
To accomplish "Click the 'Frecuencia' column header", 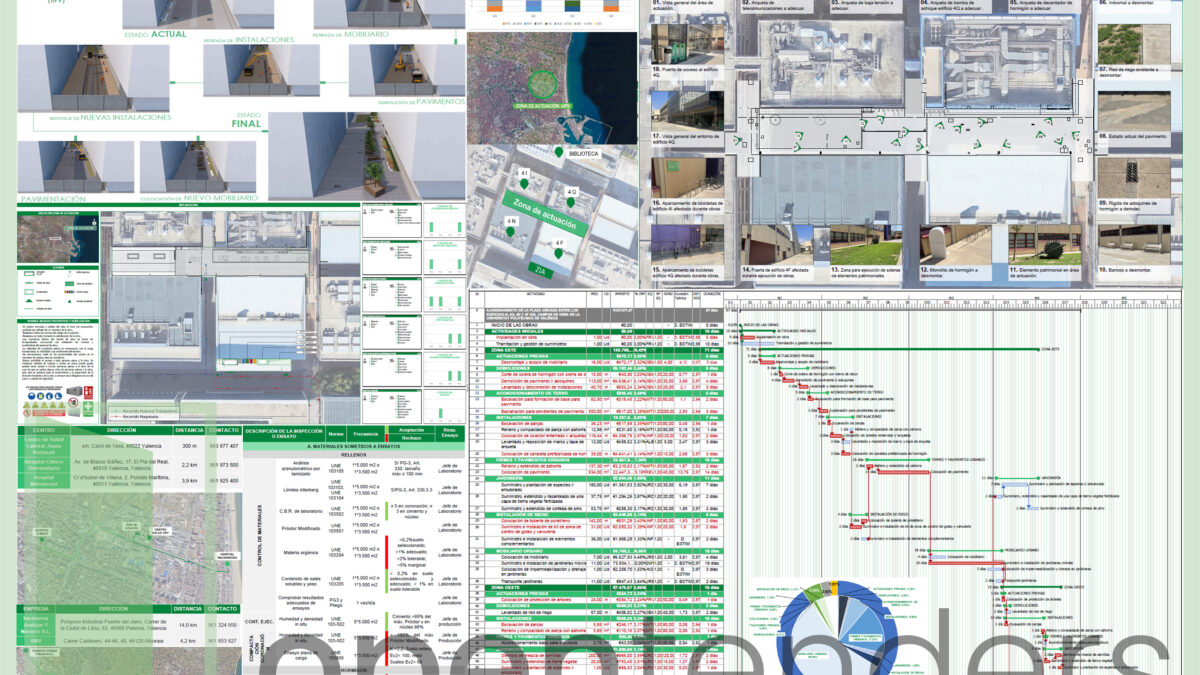I will (x=365, y=433).
